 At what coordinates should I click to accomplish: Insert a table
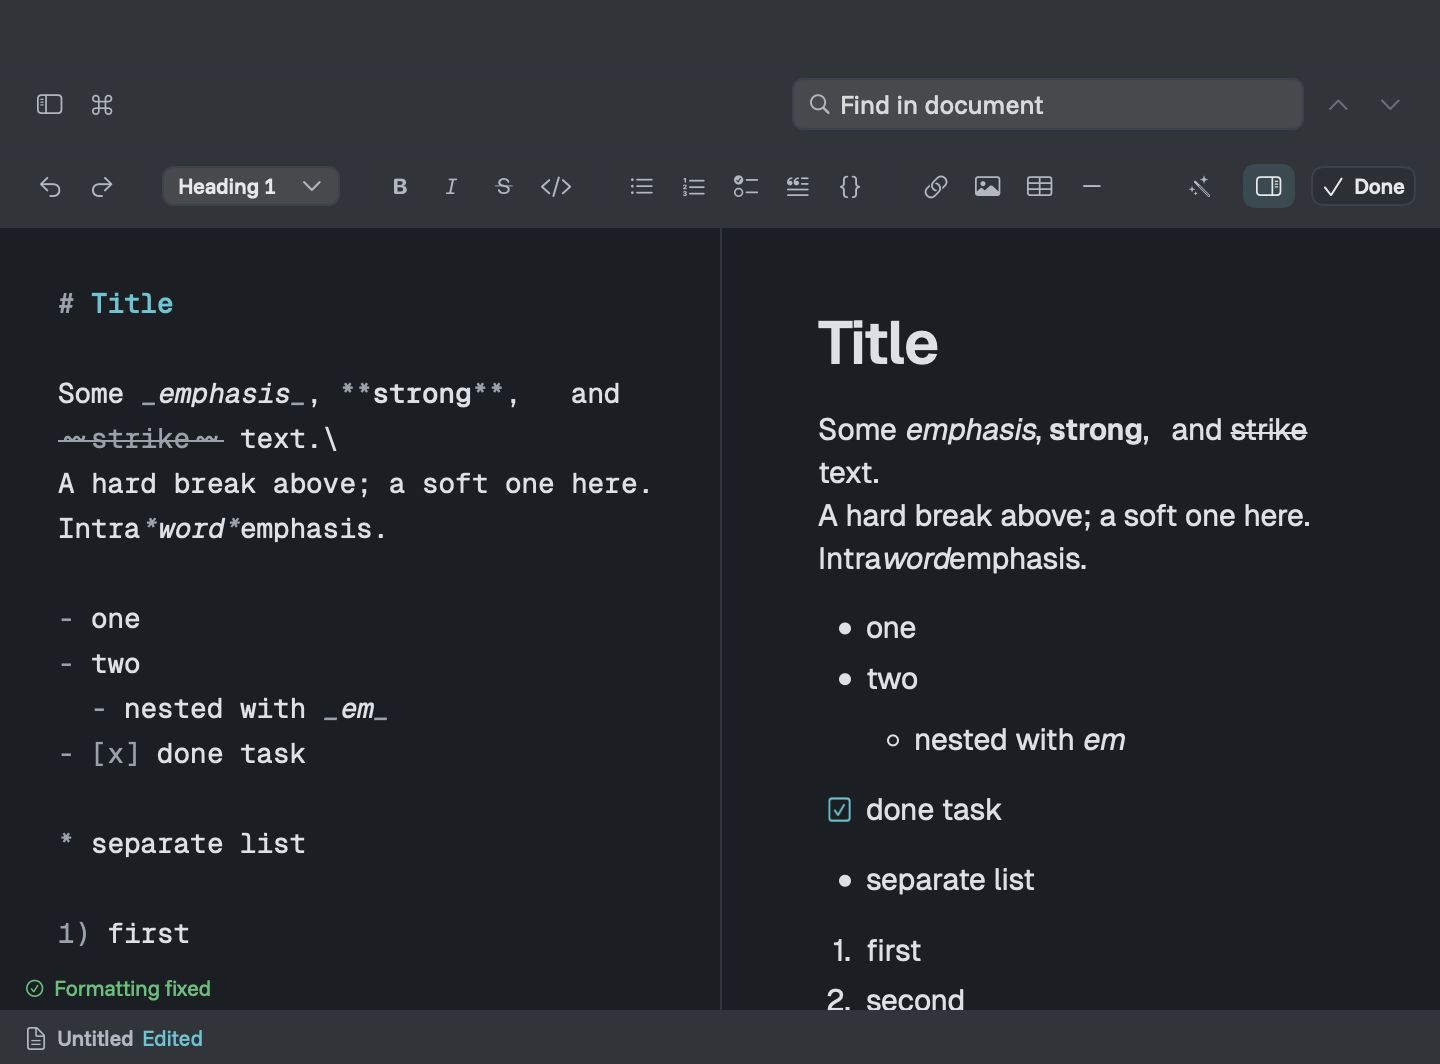1040,187
